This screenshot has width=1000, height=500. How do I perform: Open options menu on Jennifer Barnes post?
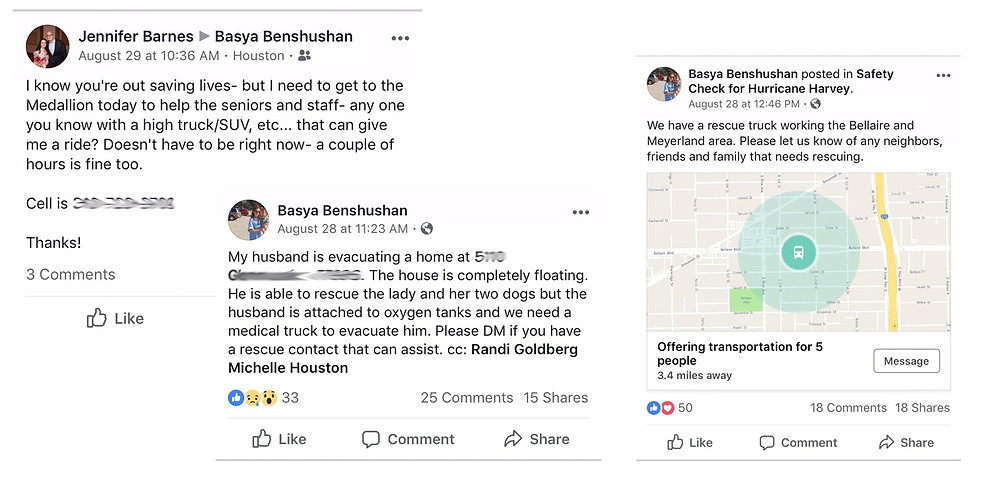(400, 38)
